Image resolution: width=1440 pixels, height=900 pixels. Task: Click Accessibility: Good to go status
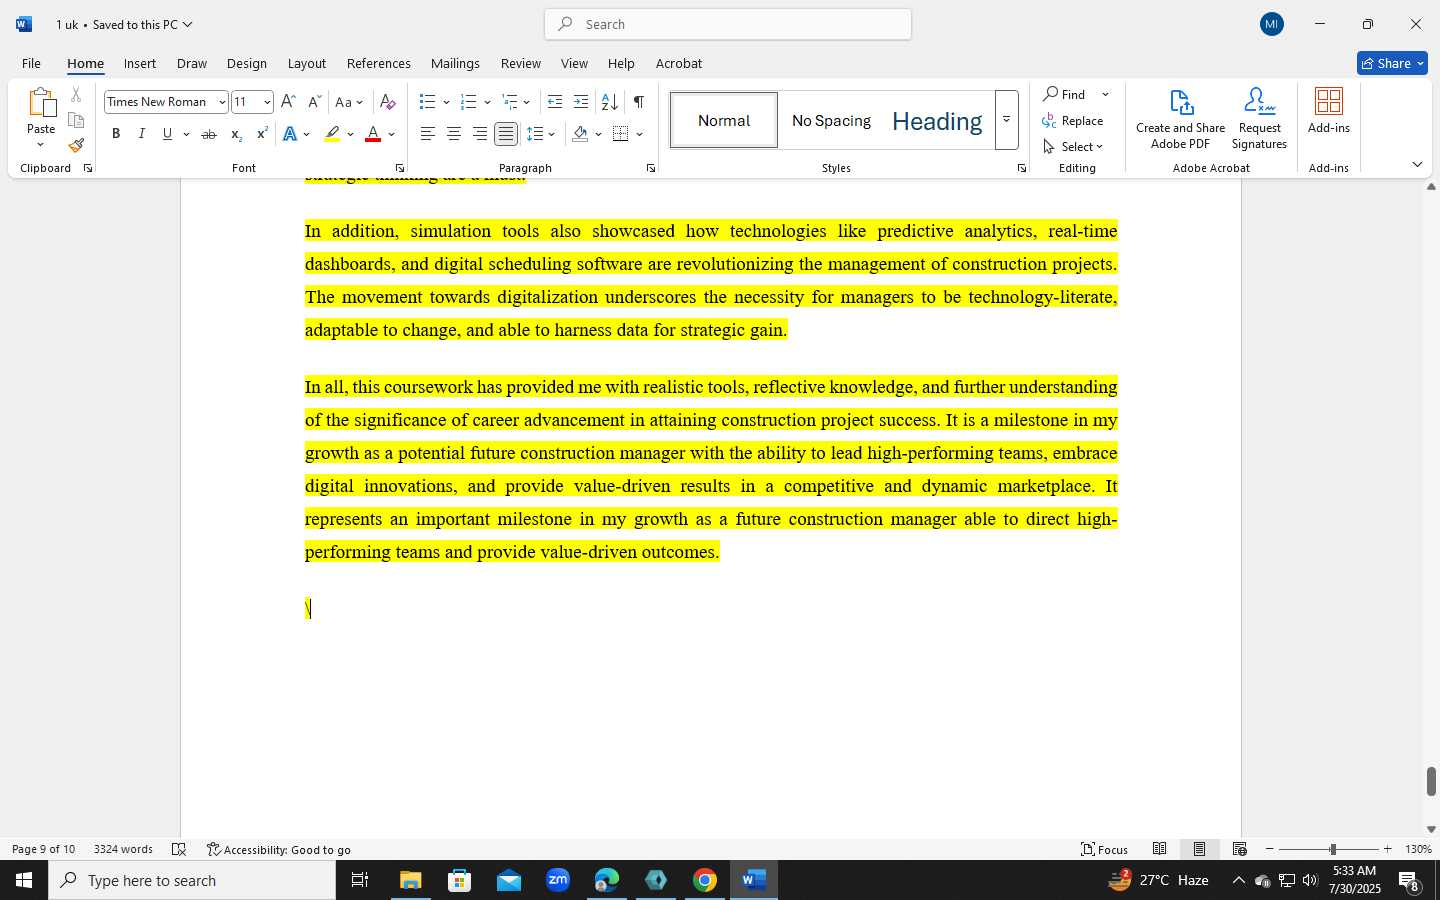coord(278,849)
